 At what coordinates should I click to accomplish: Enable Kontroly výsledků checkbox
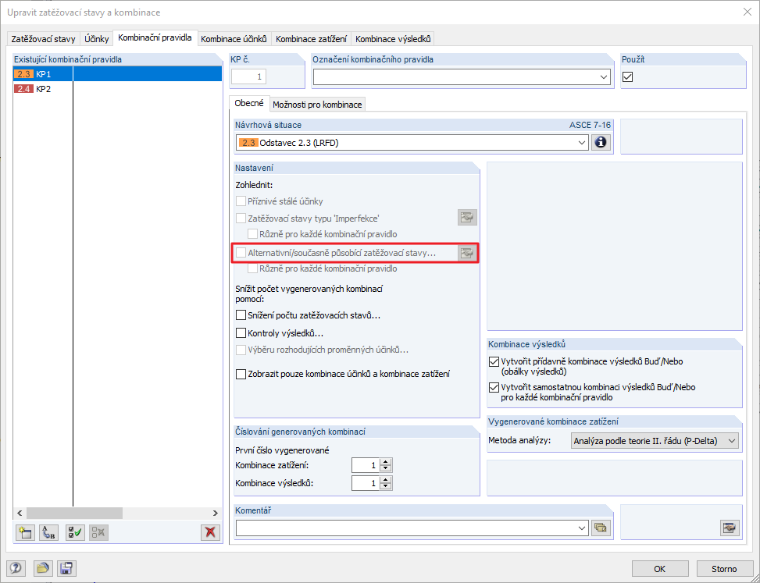click(x=241, y=333)
